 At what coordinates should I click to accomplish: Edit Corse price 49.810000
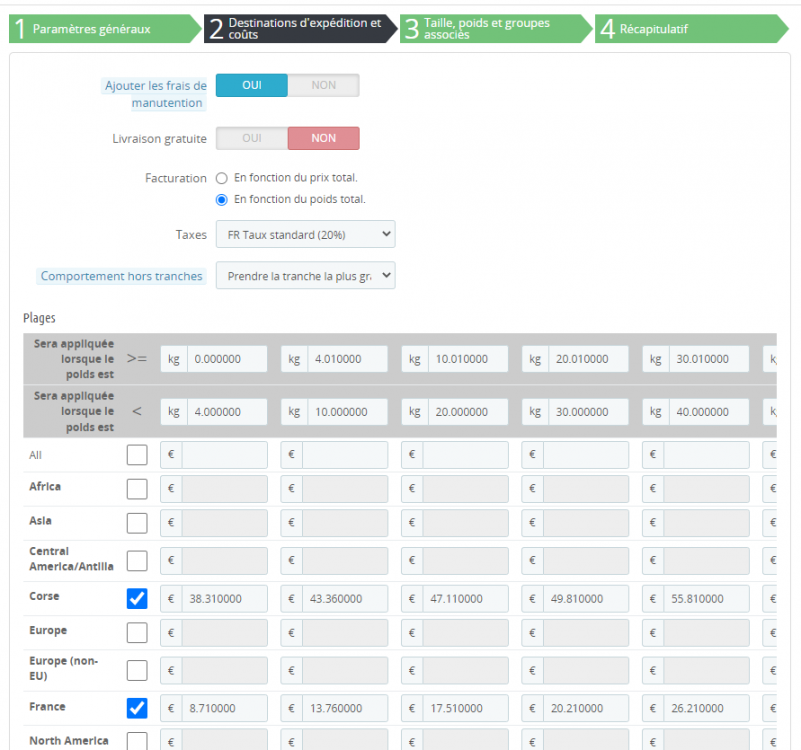coord(586,599)
